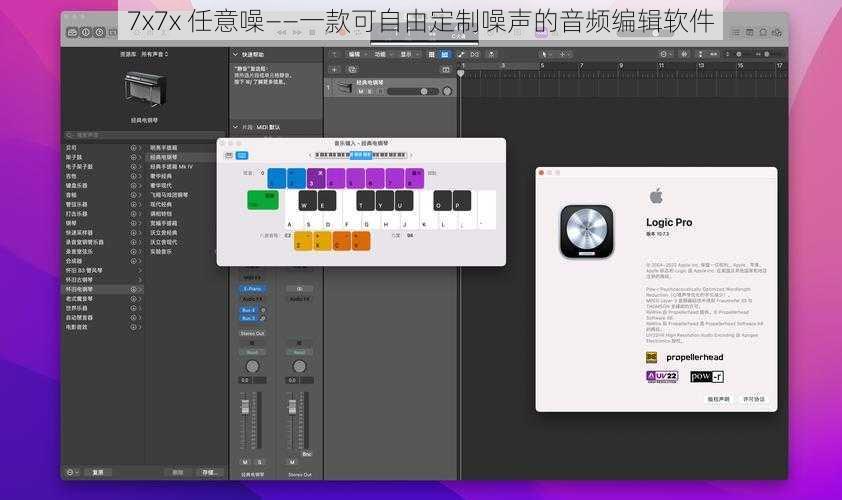Expand the 世界乐器 category arrow in library
The width and height of the screenshot is (842, 500).
coord(140,308)
